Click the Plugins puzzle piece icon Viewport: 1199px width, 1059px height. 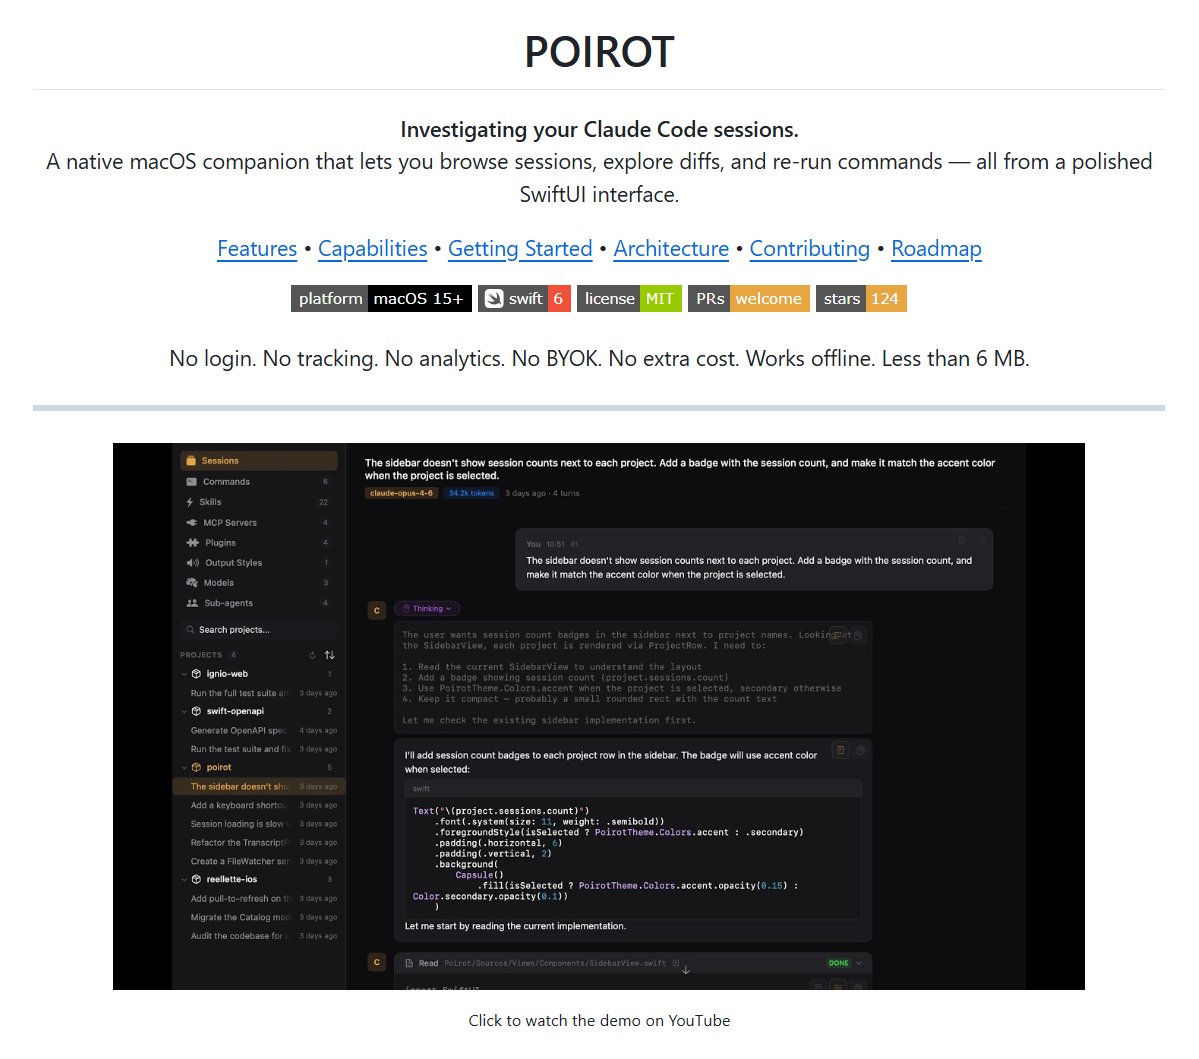click(192, 542)
